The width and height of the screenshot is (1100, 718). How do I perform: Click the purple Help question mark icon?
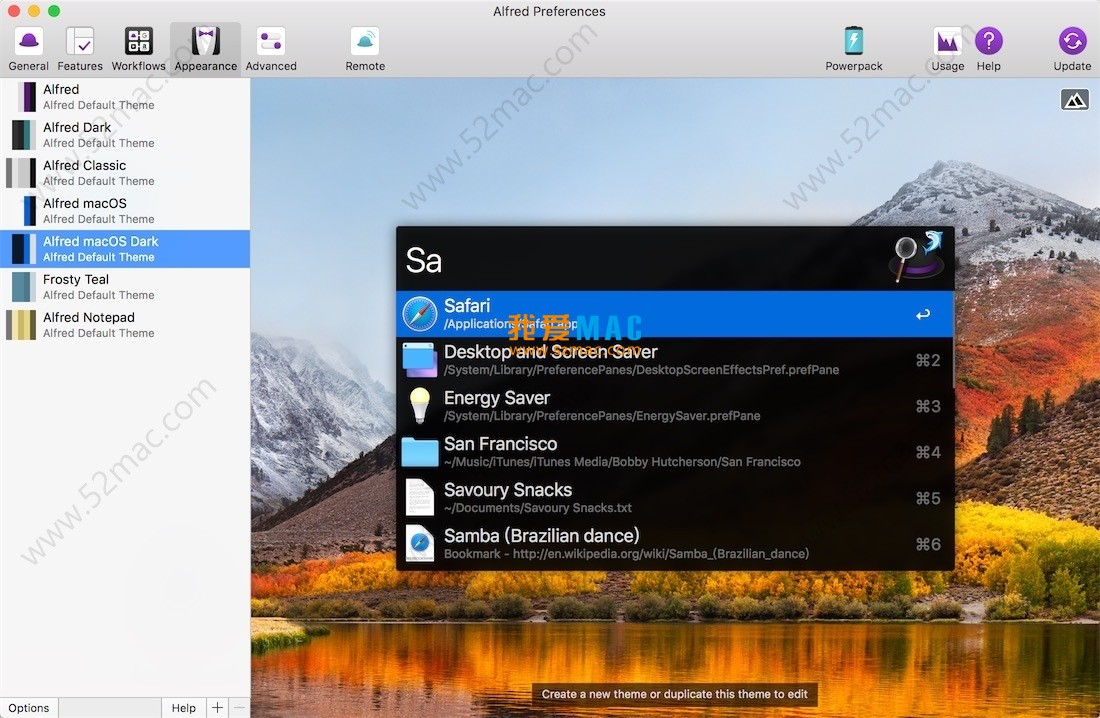[988, 41]
